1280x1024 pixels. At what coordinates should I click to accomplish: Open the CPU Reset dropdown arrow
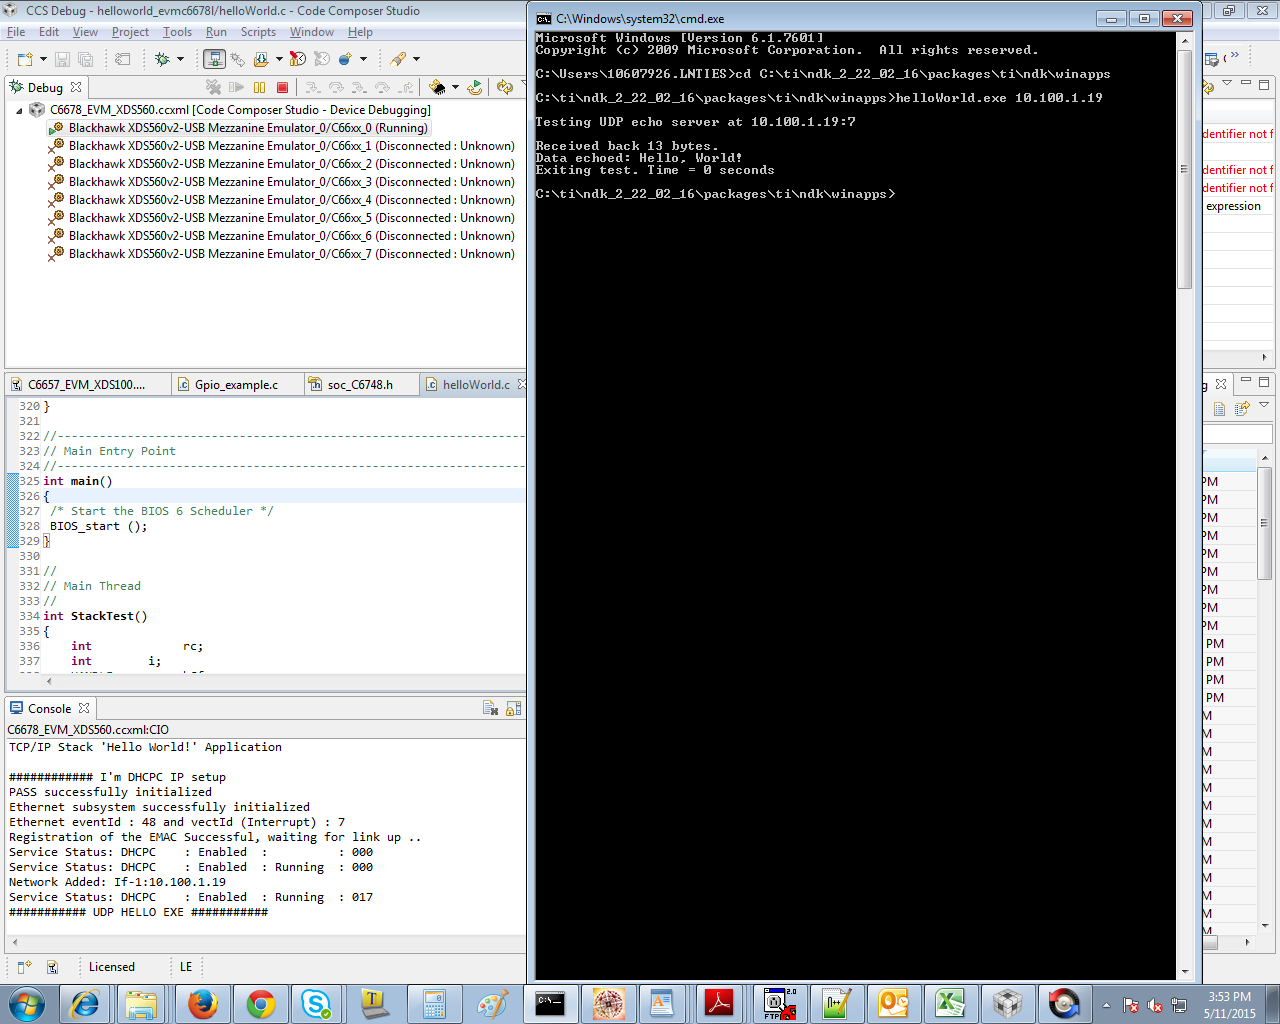pyautogui.click(x=455, y=88)
